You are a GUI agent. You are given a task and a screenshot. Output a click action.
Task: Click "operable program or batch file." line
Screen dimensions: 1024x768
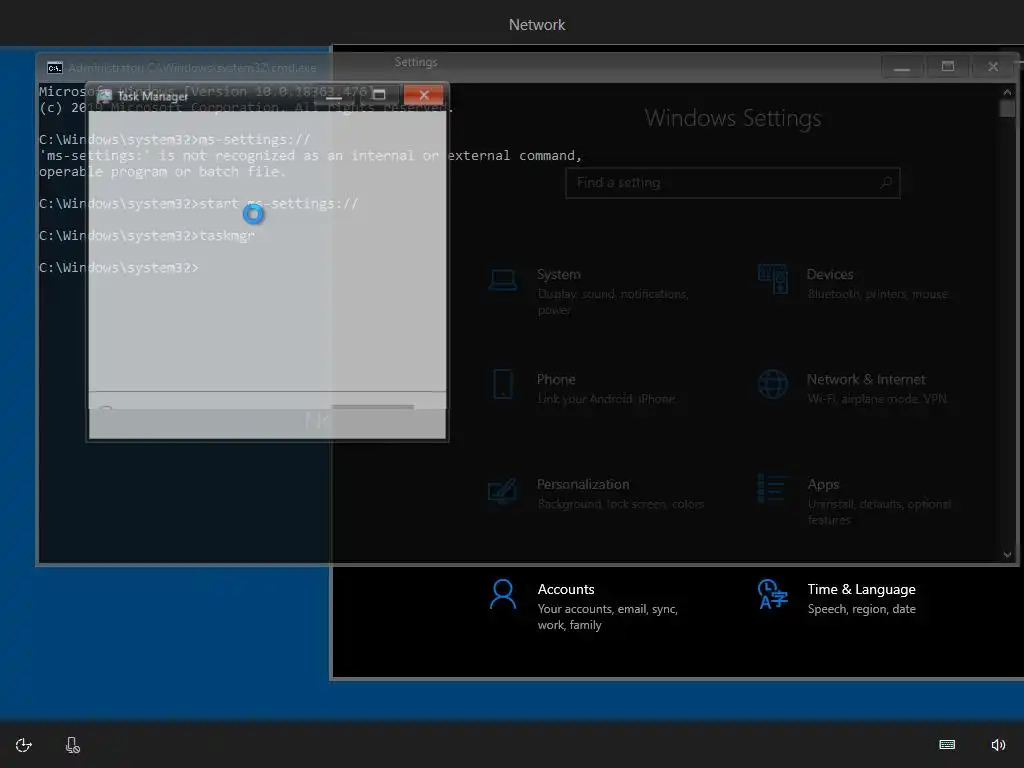(162, 172)
